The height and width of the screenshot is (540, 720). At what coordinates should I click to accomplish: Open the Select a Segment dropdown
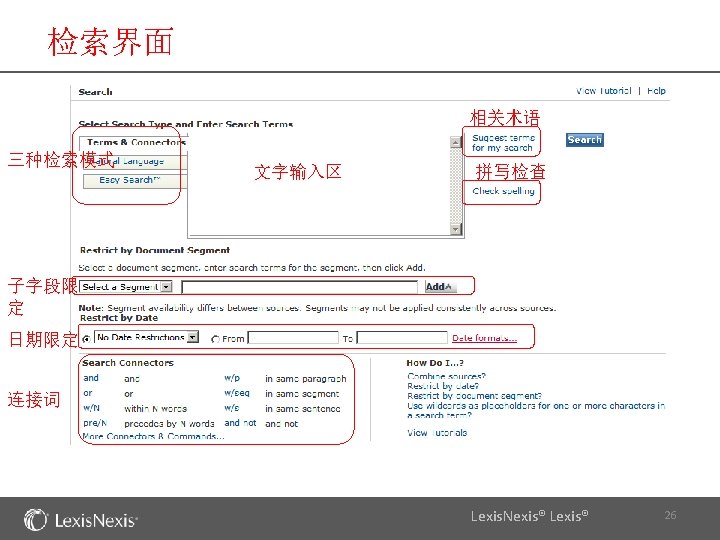(x=126, y=287)
